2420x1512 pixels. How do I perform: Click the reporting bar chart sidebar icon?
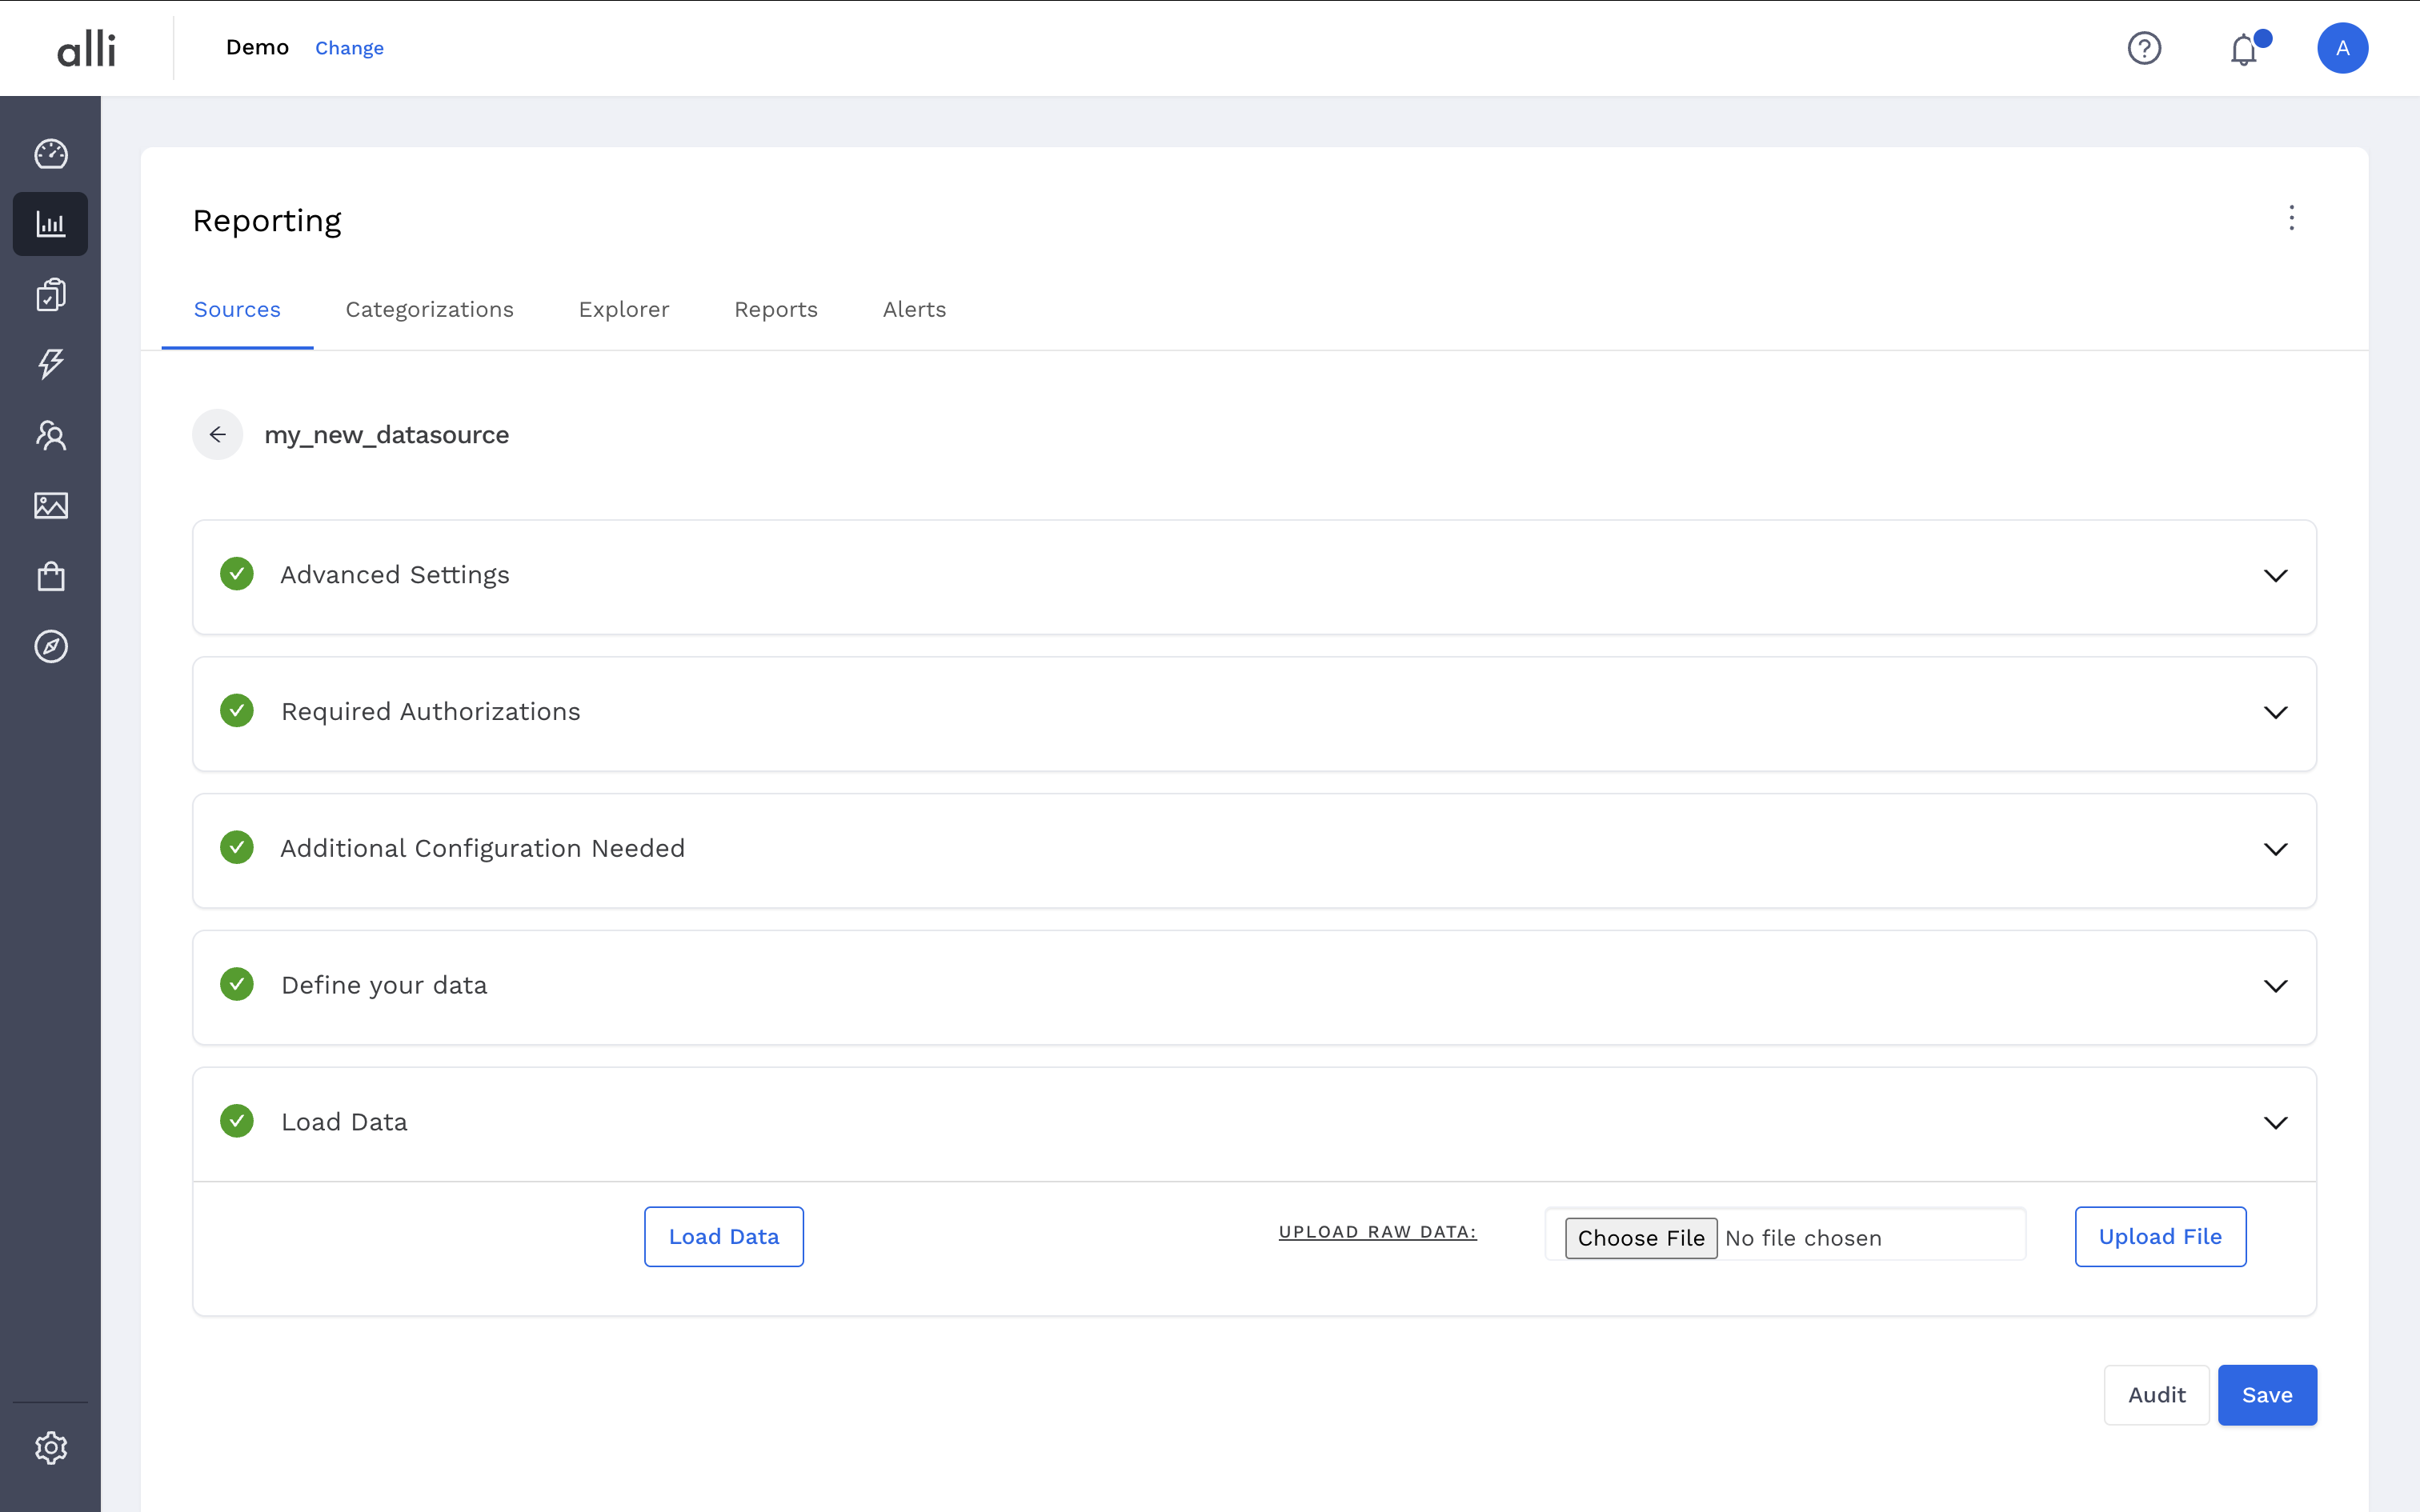click(x=51, y=224)
